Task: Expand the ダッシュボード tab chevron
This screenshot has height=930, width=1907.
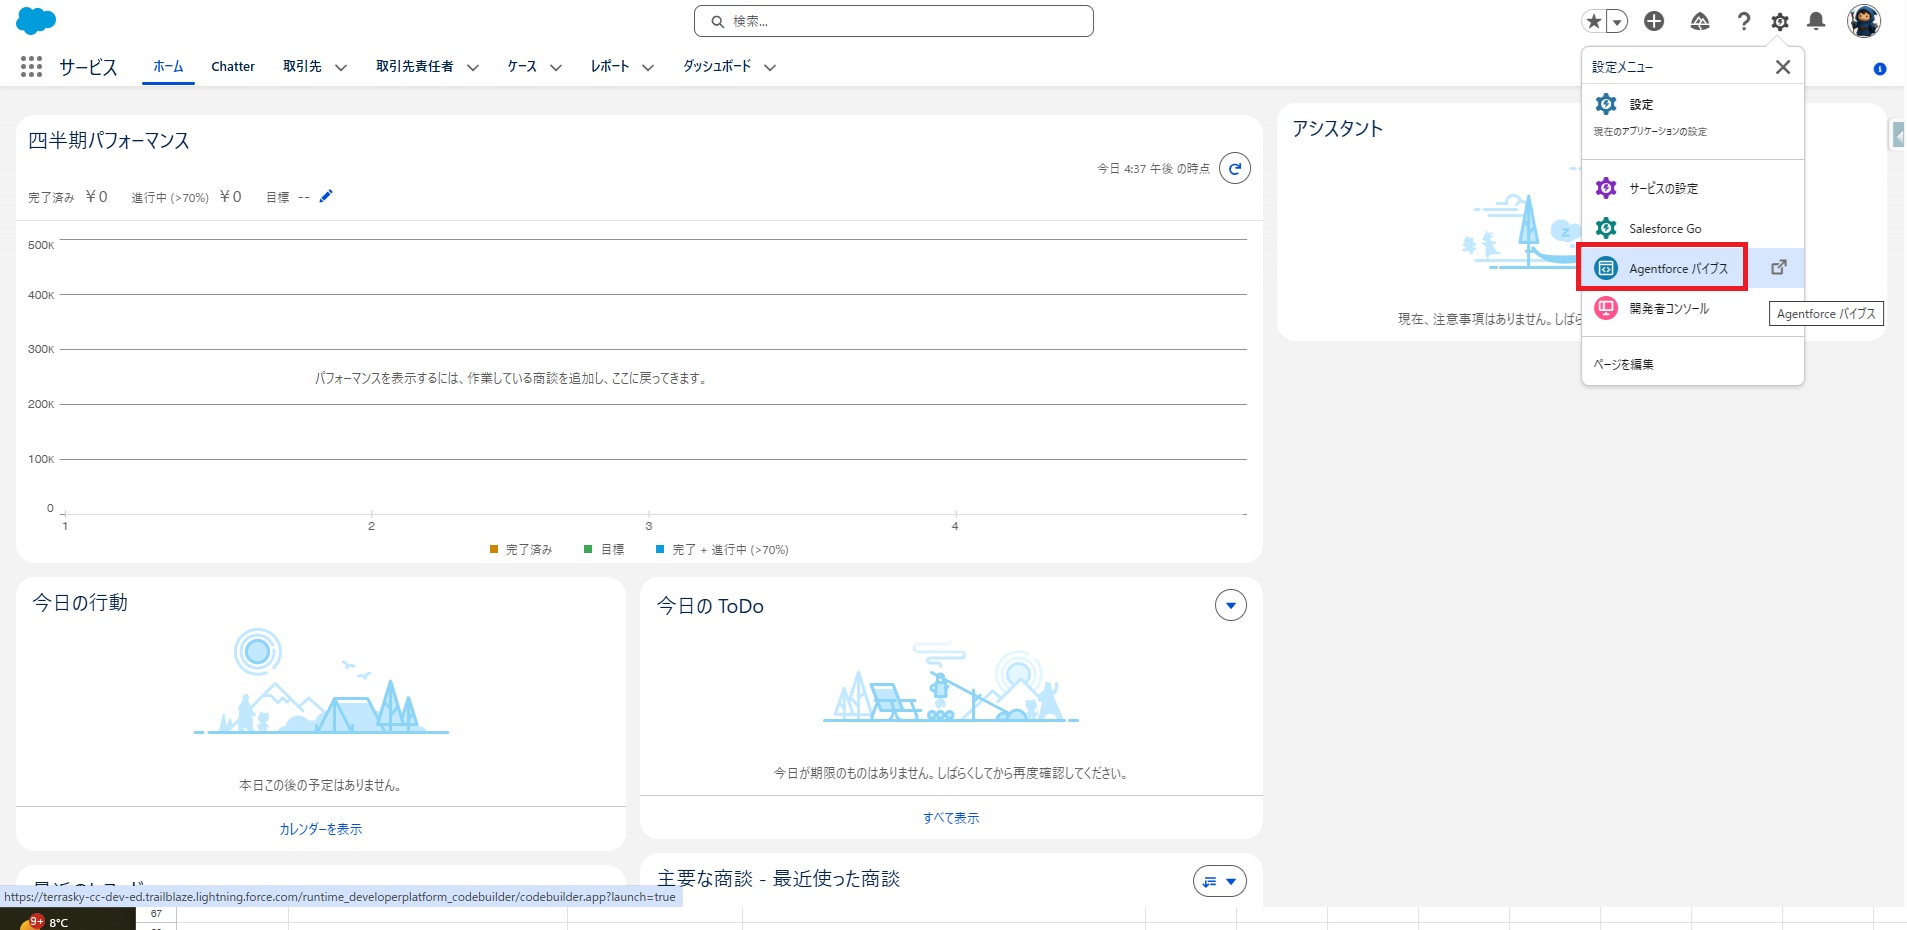Action: pyautogui.click(x=770, y=68)
